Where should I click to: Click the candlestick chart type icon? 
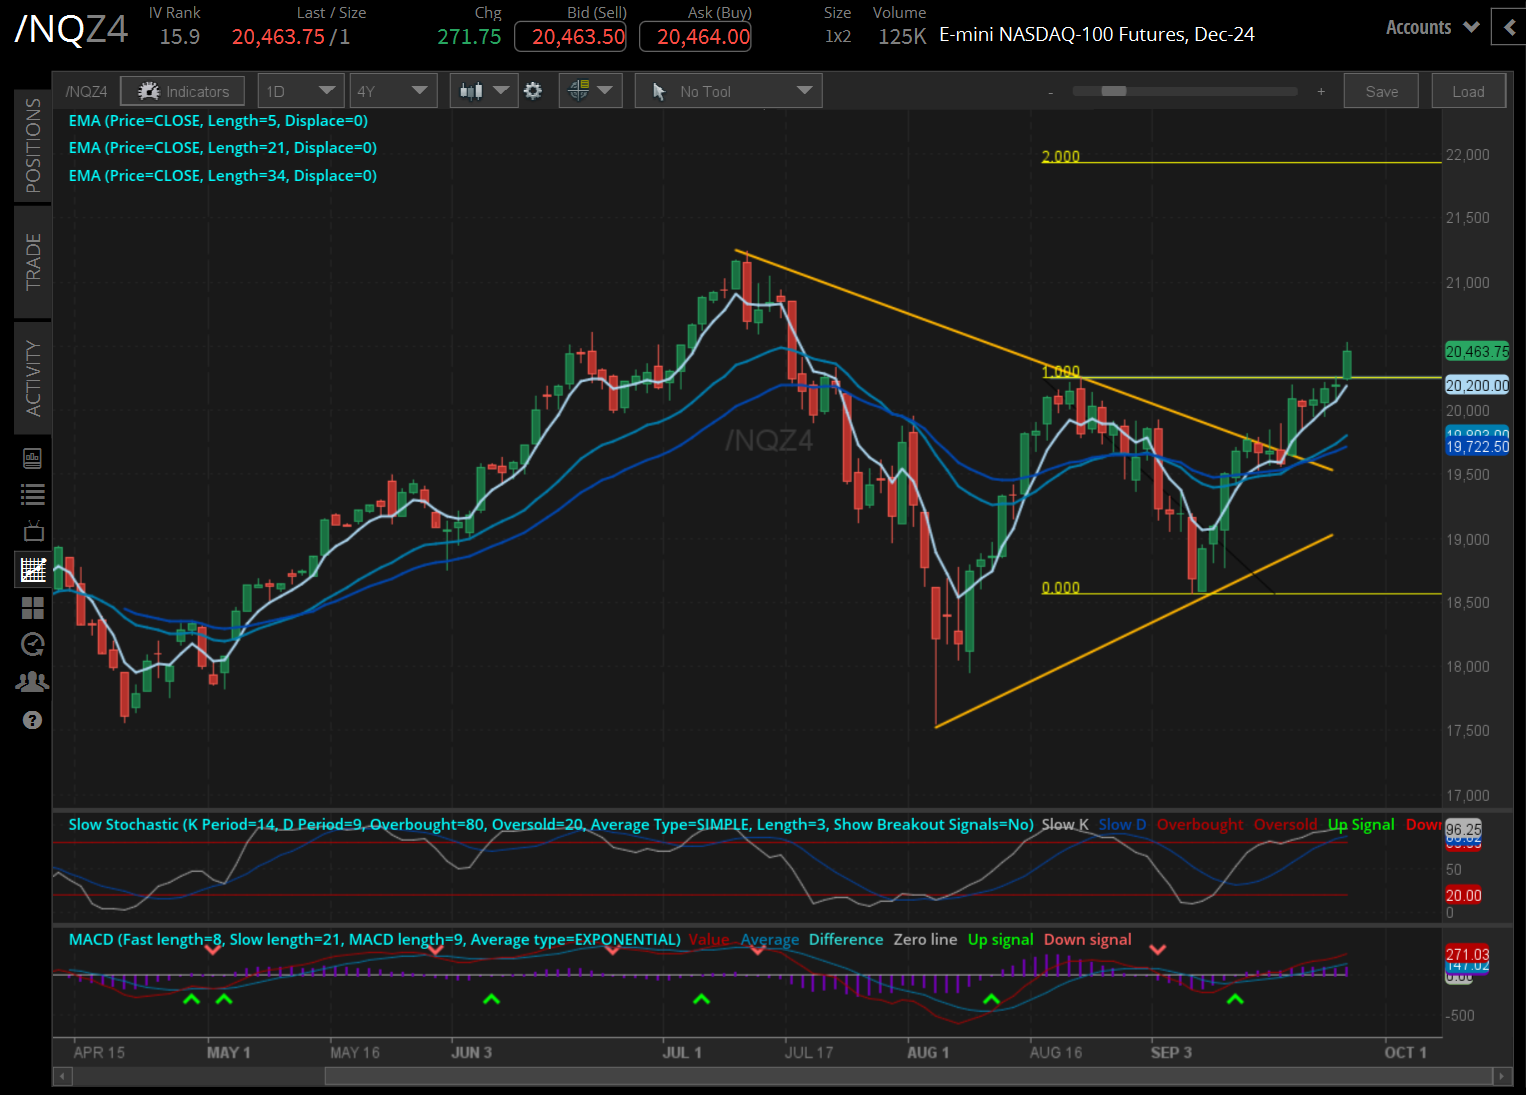pos(471,91)
